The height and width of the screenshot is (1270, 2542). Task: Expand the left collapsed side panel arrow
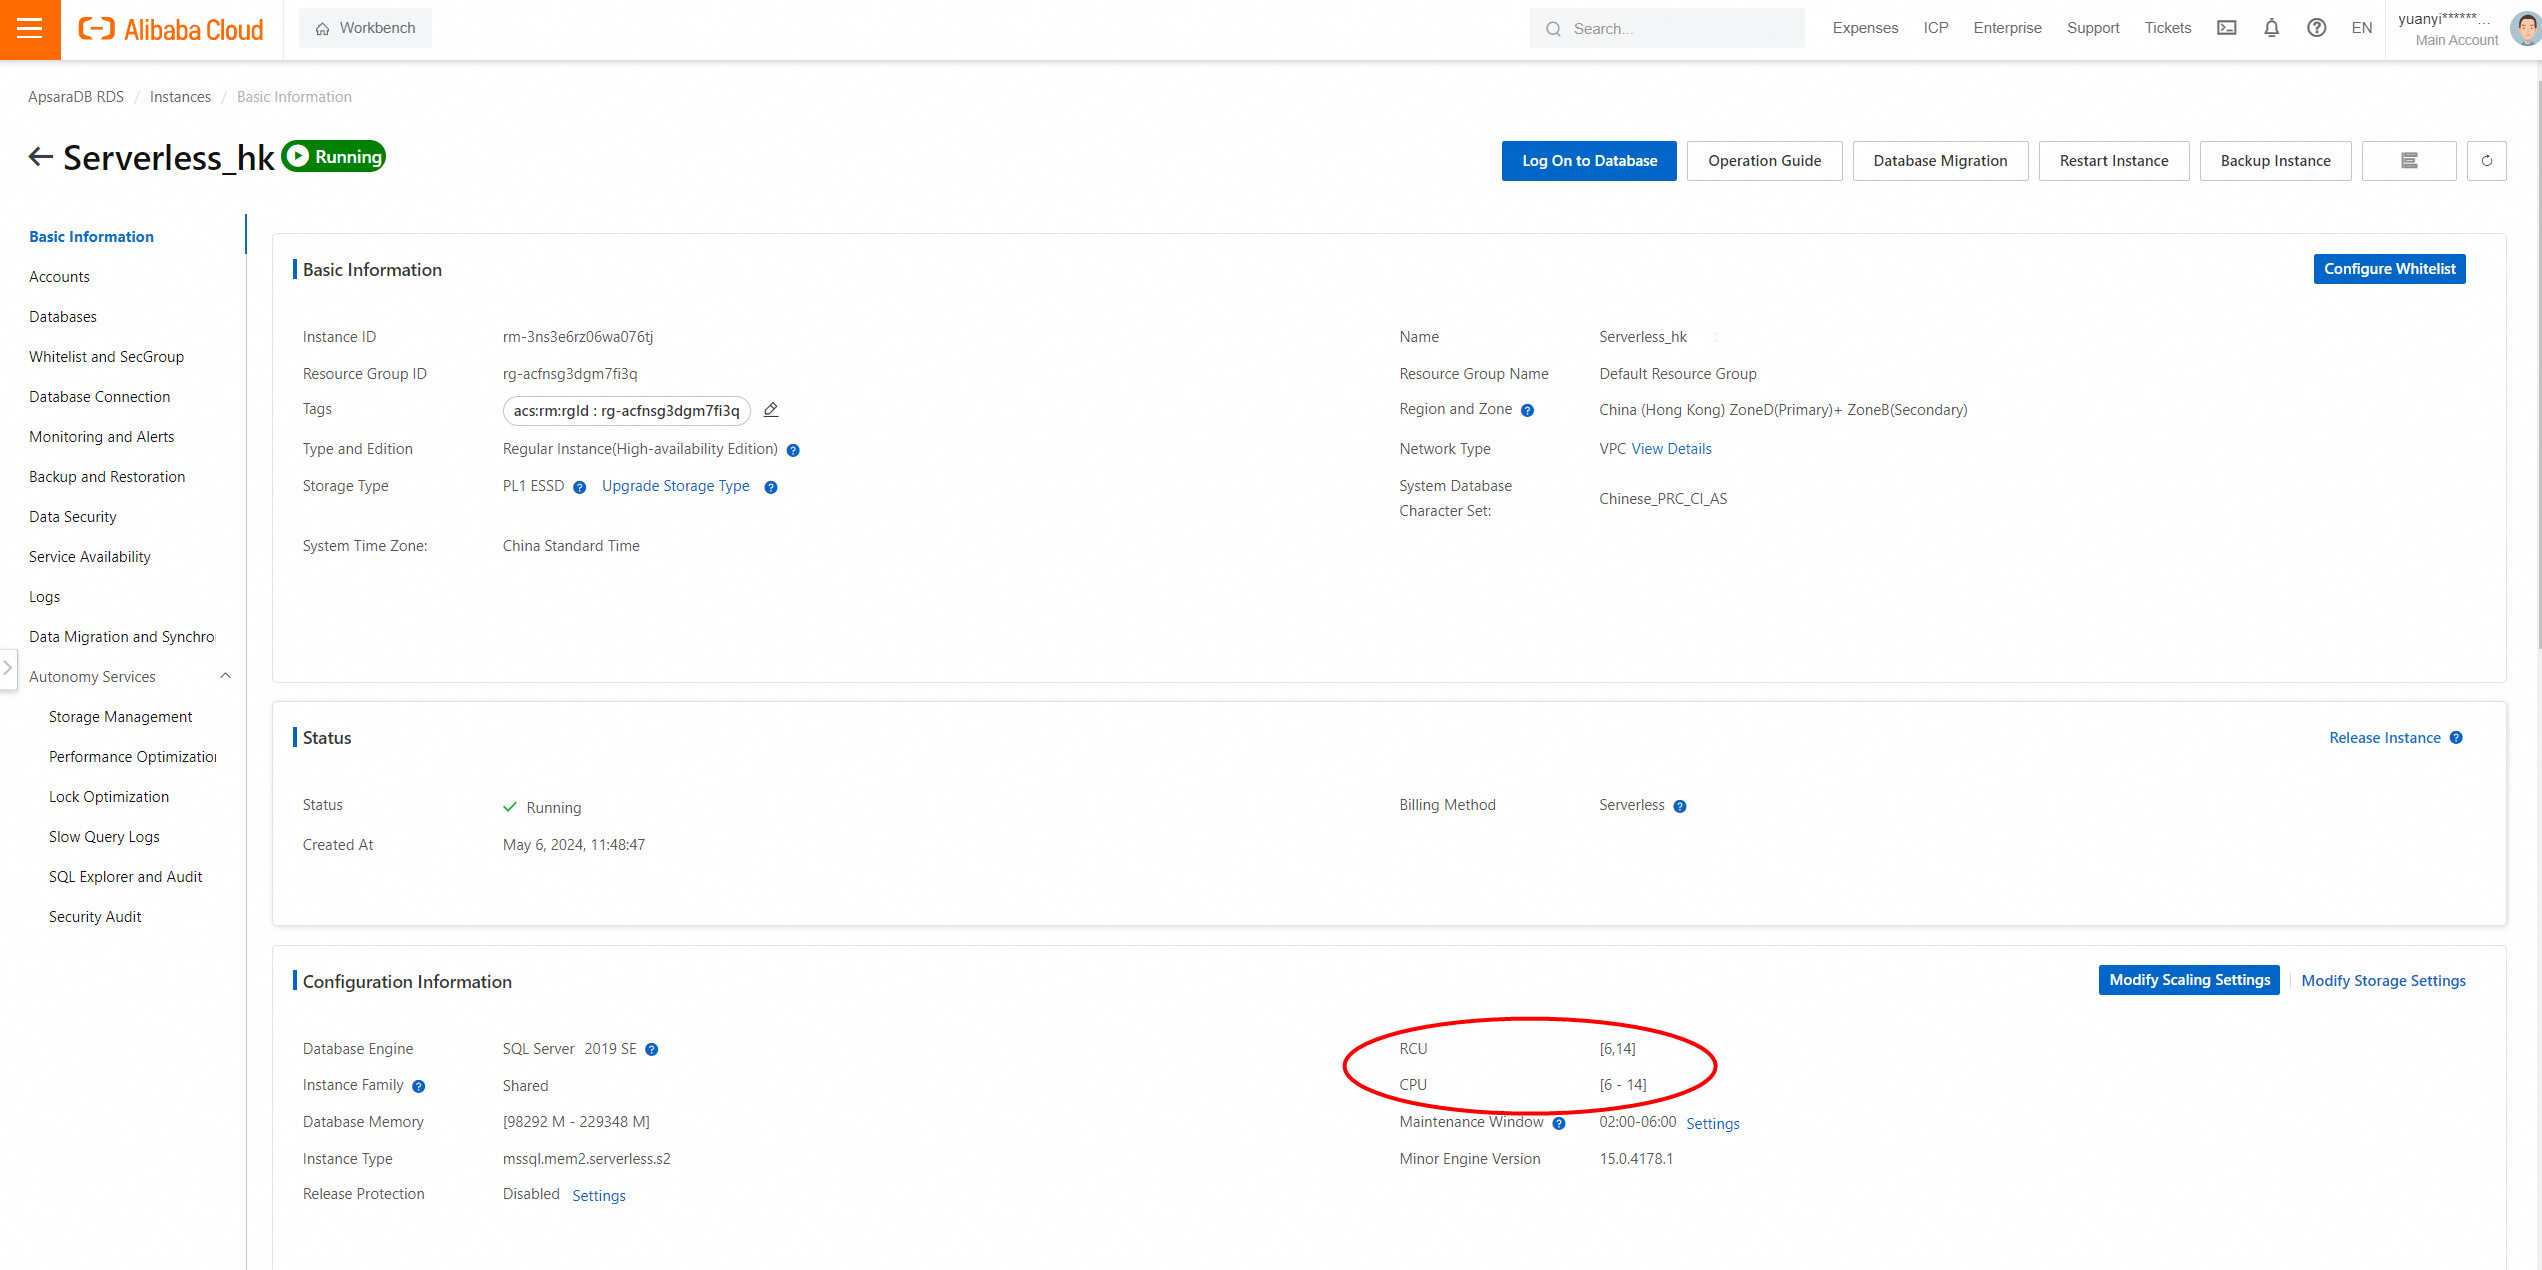8,667
